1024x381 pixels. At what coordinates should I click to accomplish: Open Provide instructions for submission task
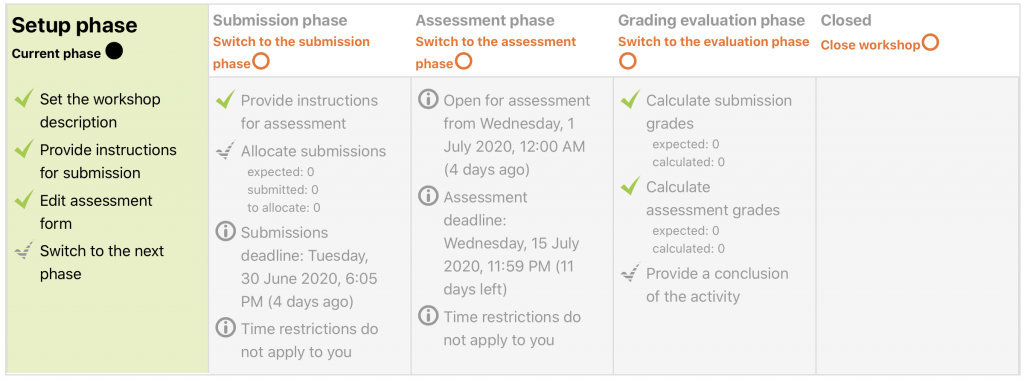[108, 161]
